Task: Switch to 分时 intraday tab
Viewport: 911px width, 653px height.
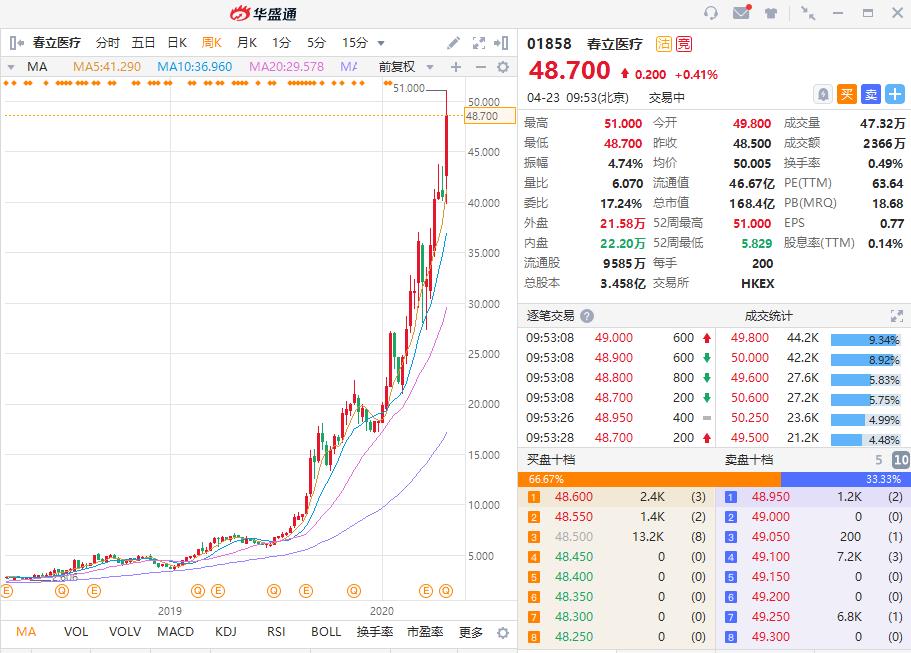Action: click(107, 42)
